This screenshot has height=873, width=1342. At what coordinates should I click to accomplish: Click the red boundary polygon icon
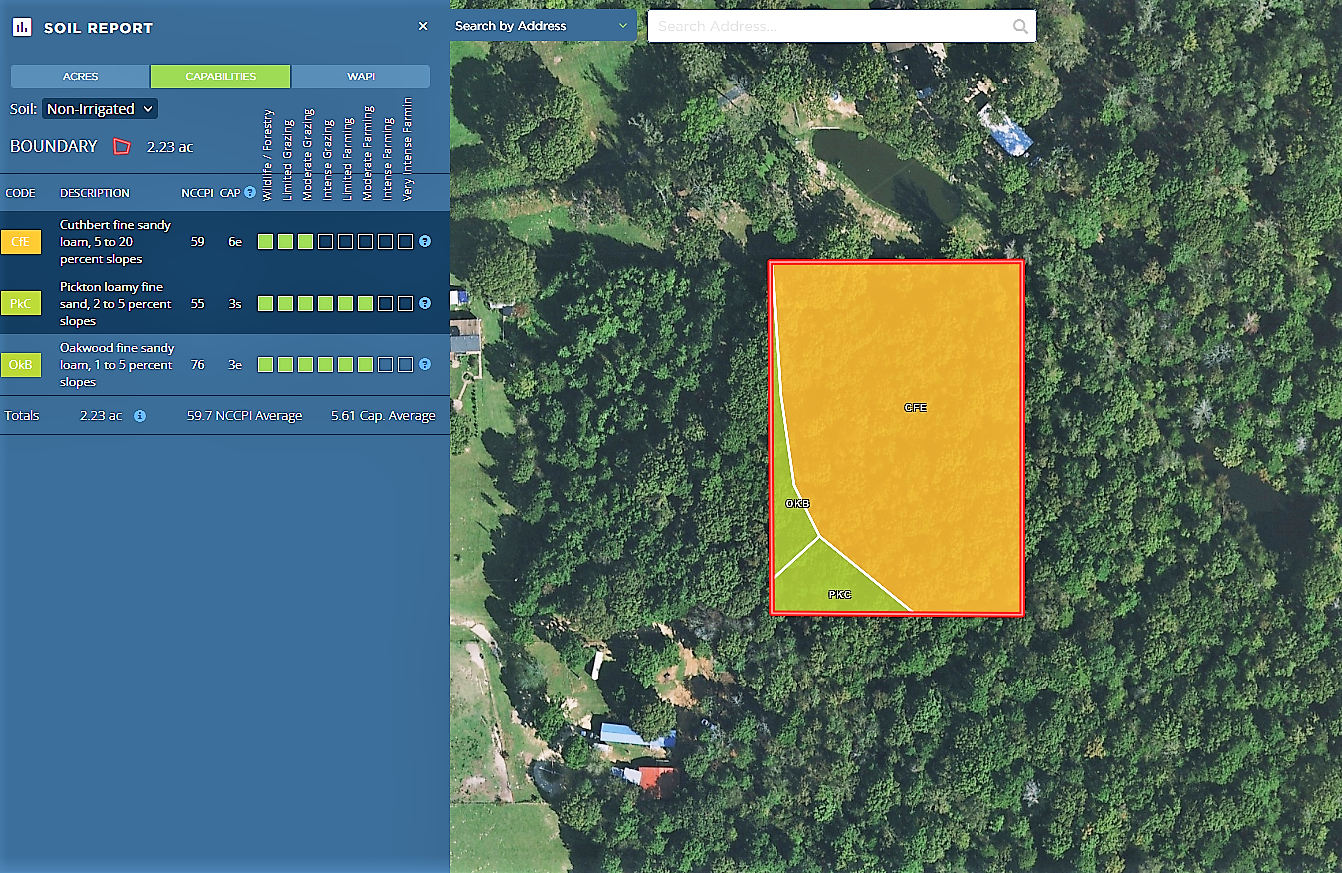coord(122,146)
